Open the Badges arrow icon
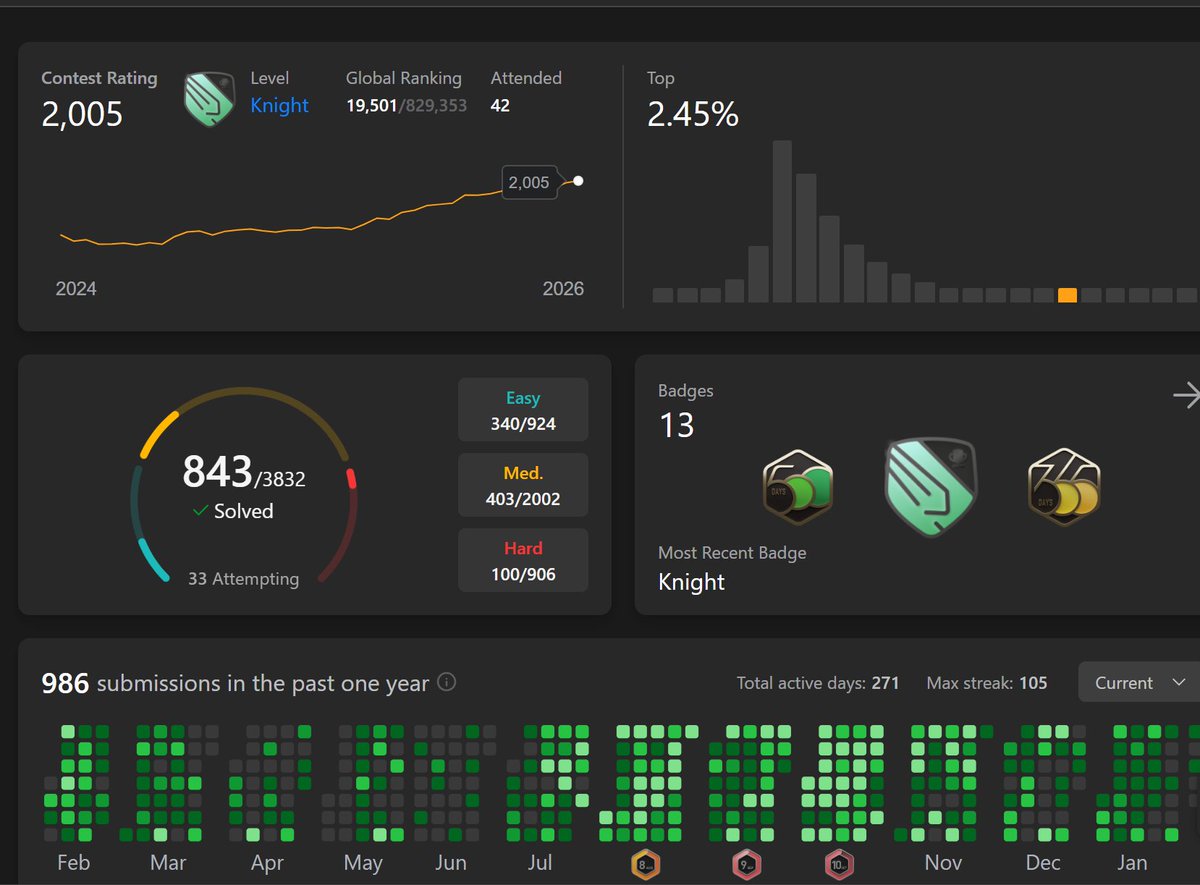 coord(1186,396)
